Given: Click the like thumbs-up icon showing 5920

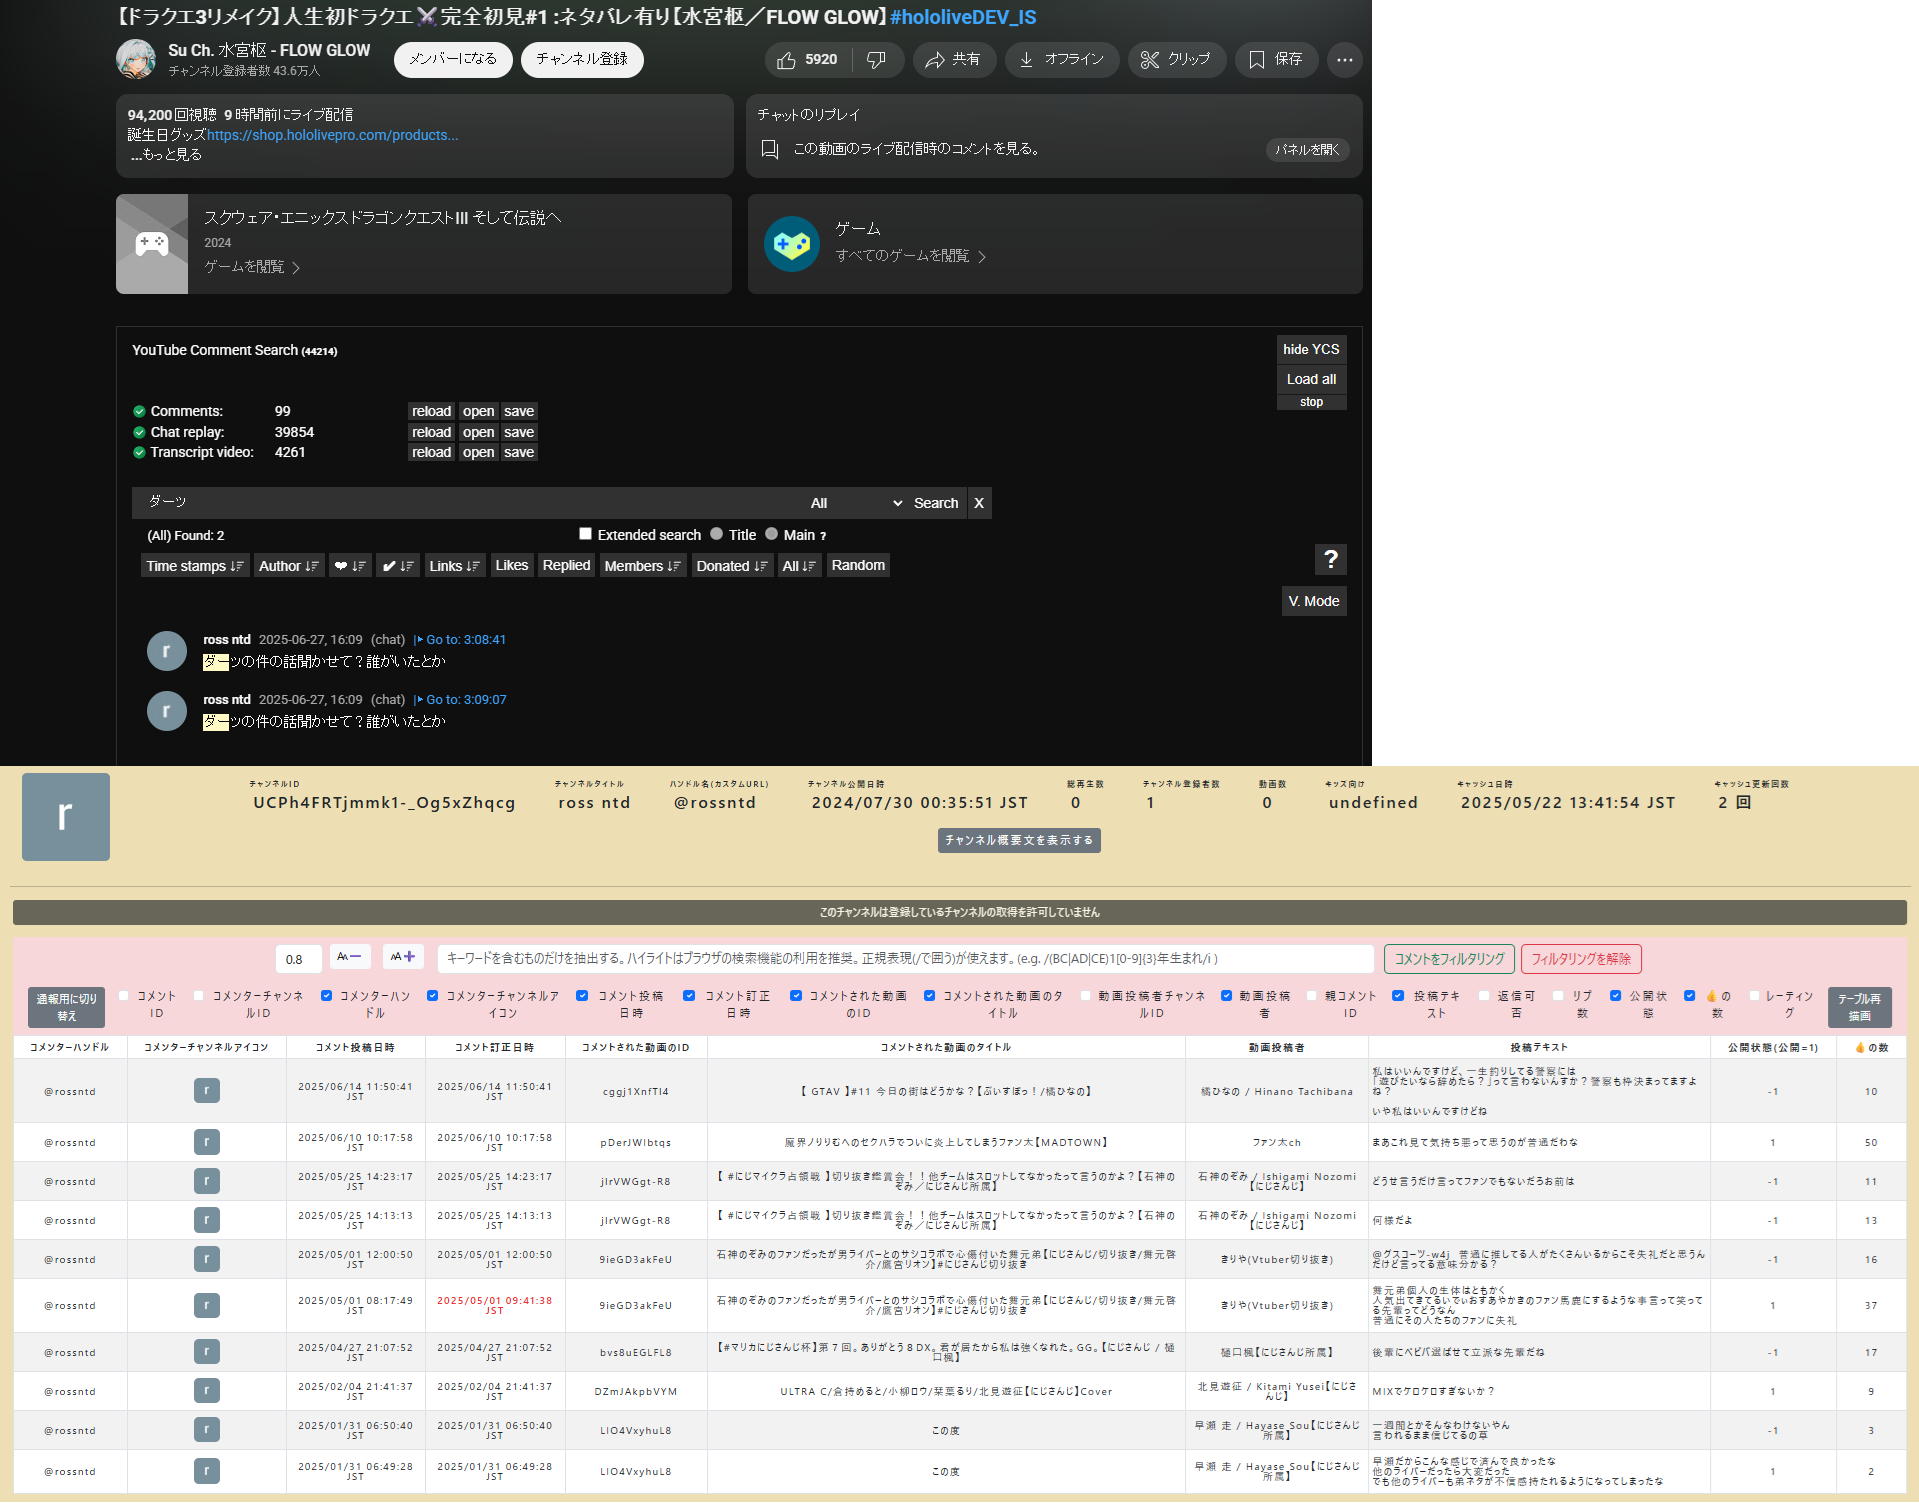Looking at the screenshot, I should (x=786, y=60).
